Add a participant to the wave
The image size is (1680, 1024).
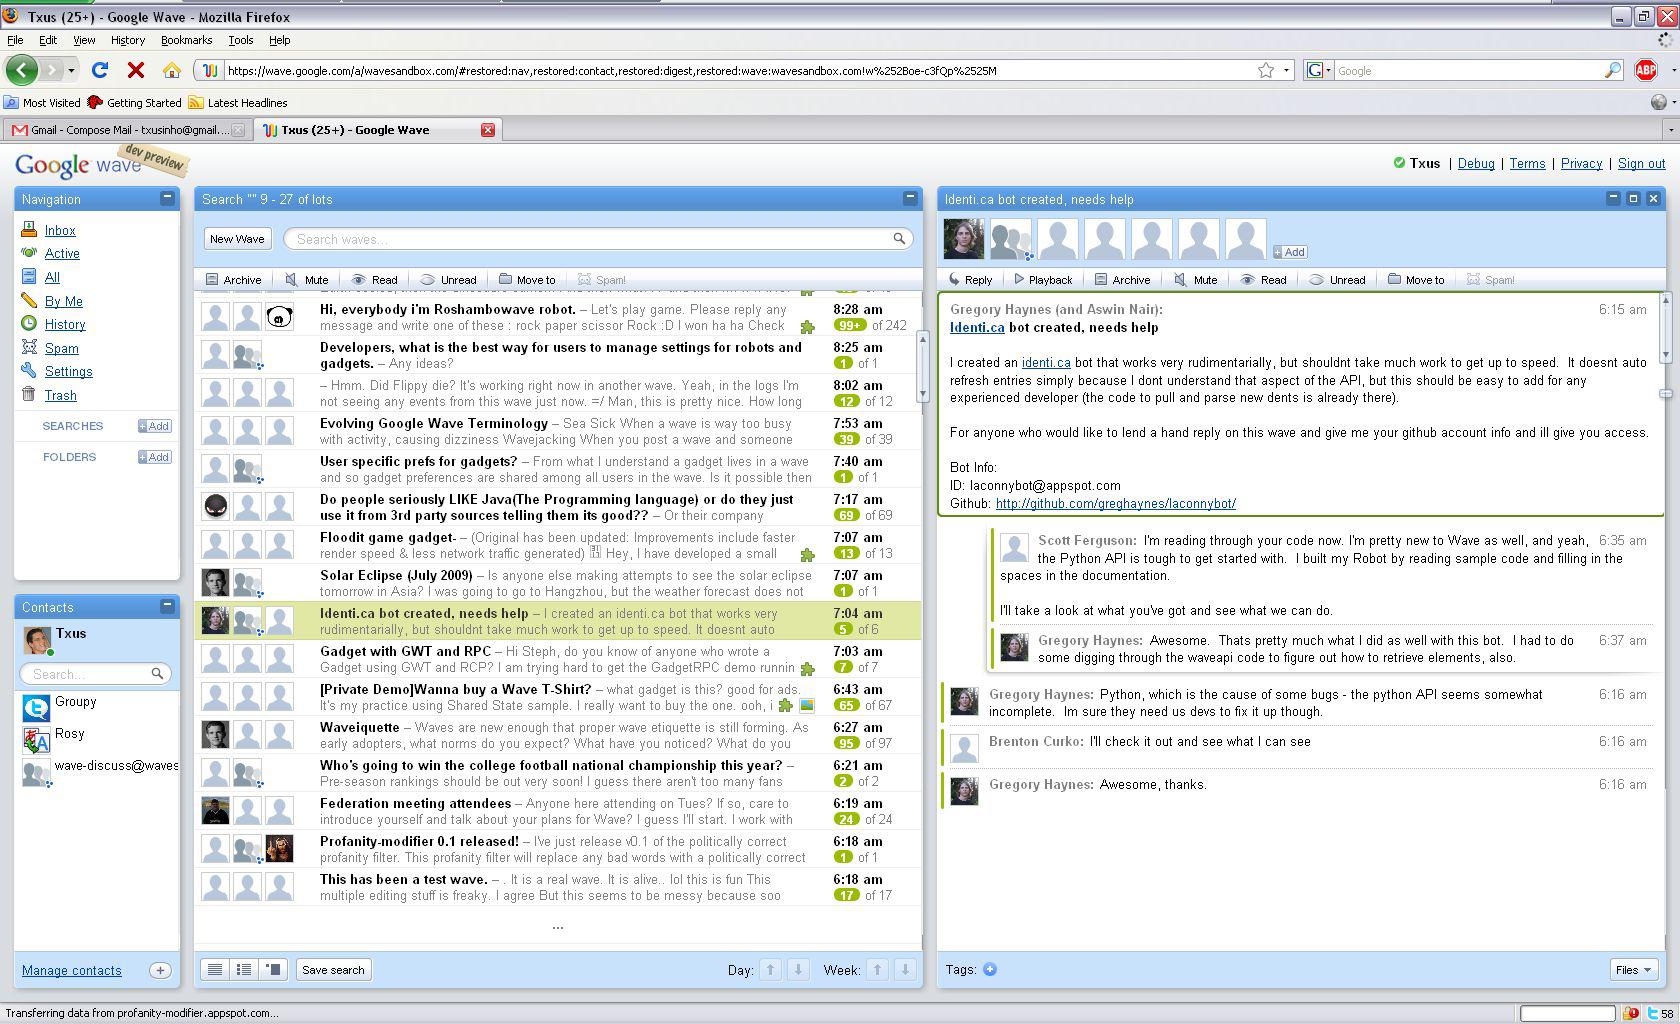(1290, 252)
